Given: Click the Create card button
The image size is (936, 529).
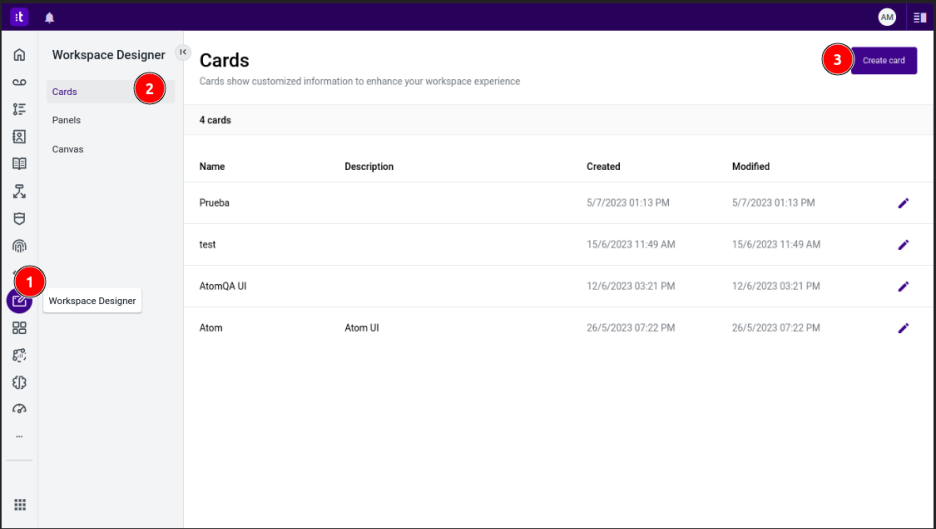Looking at the screenshot, I should point(883,60).
